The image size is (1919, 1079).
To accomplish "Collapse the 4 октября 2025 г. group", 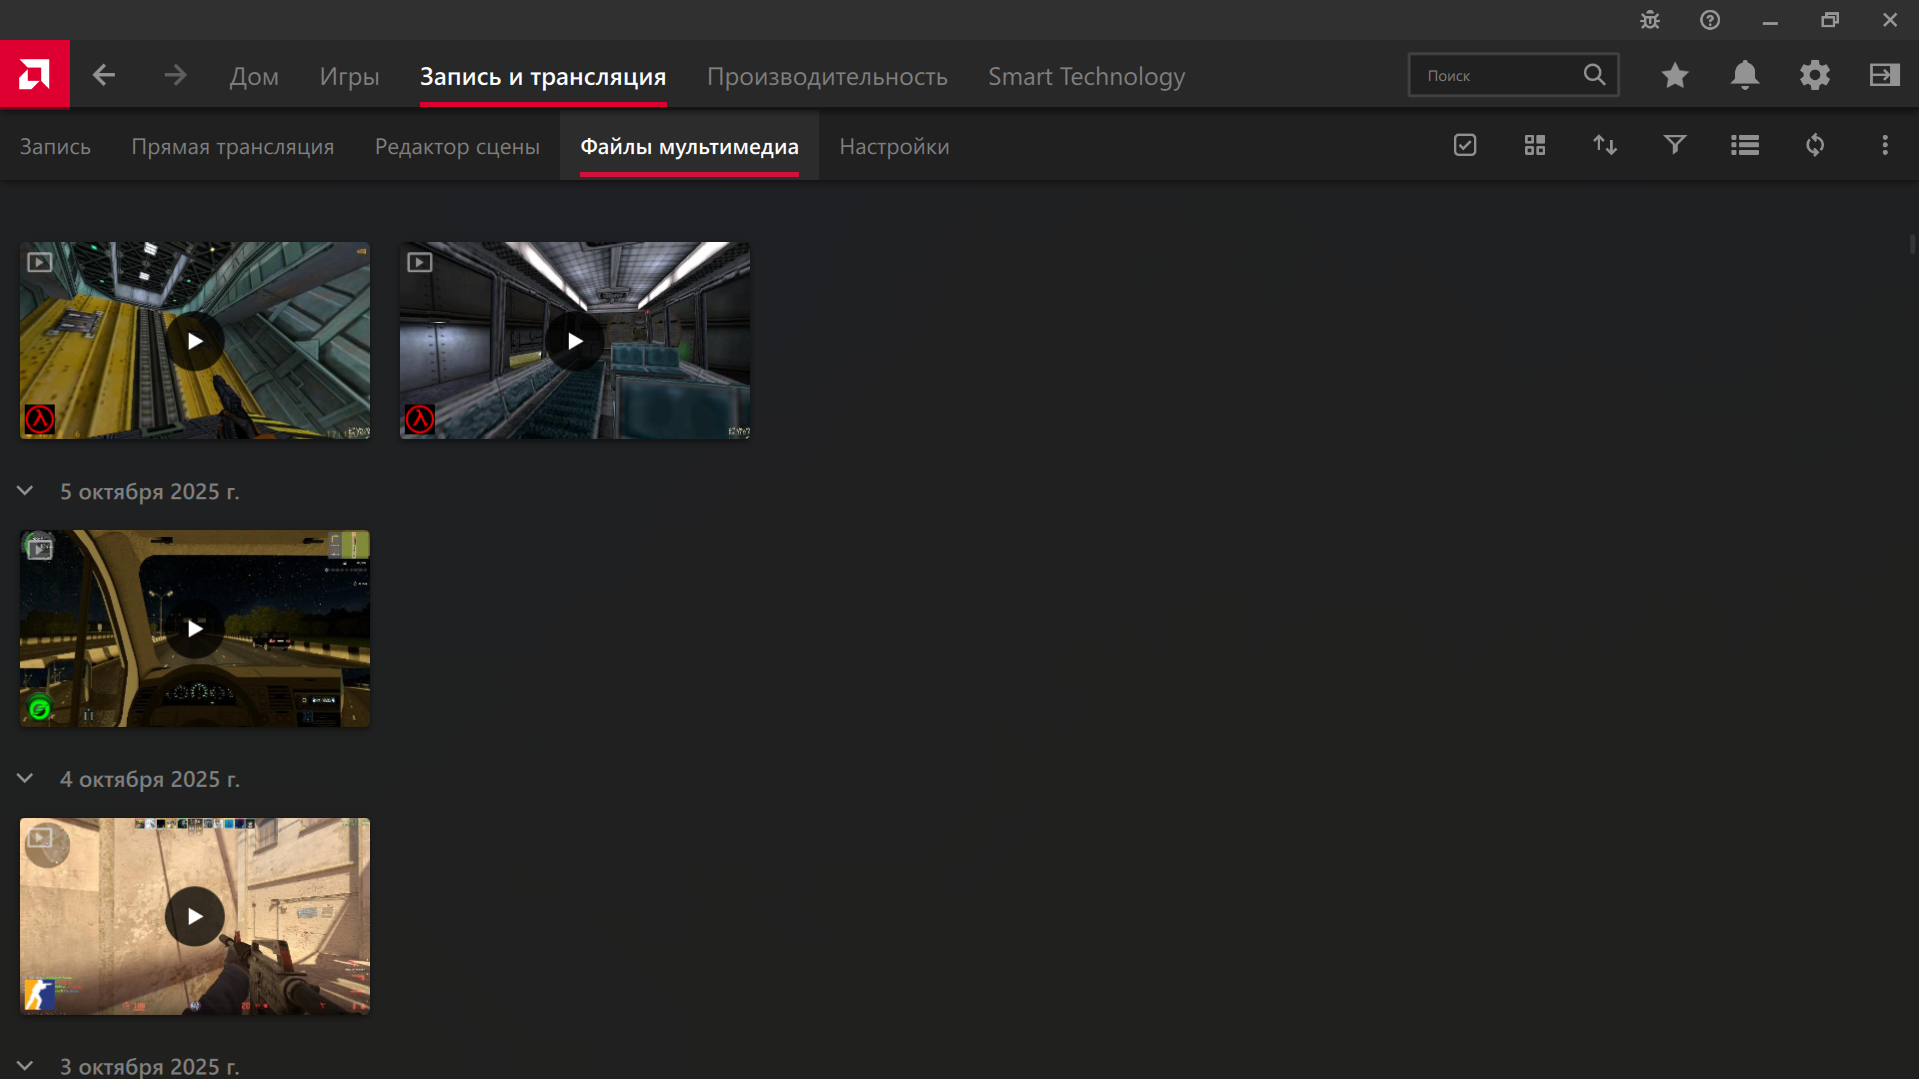I will tap(25, 779).
